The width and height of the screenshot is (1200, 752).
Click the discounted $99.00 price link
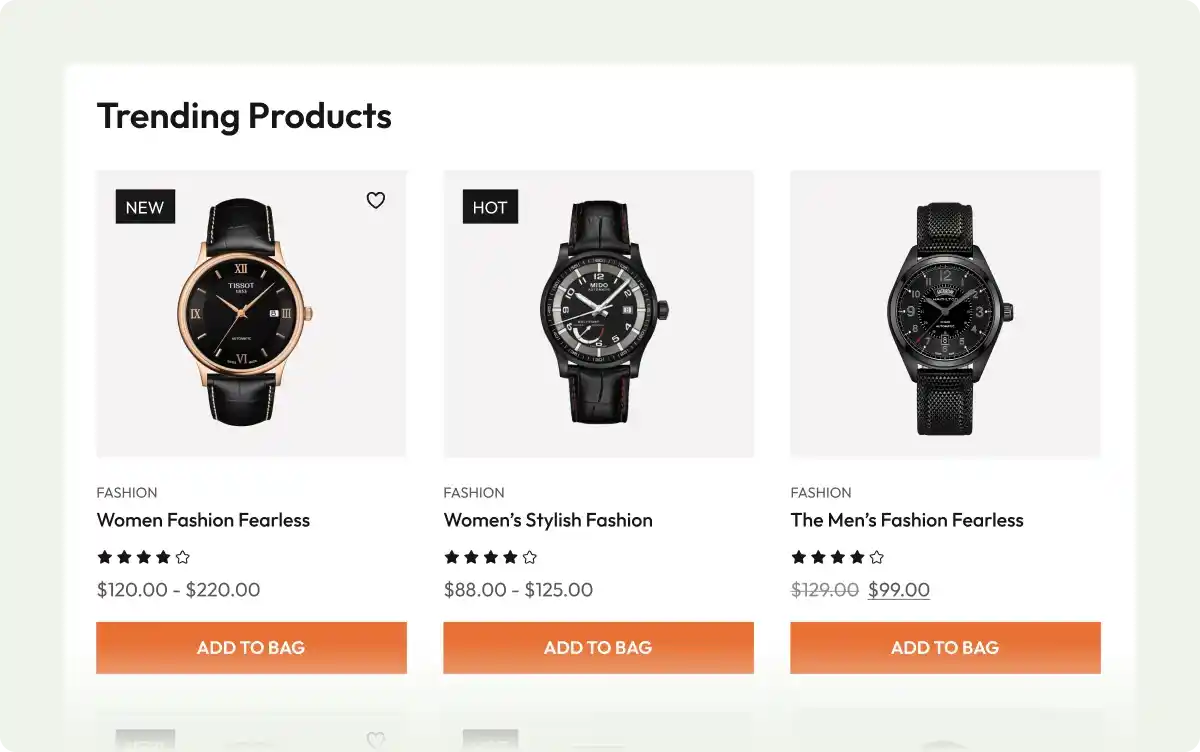point(898,590)
